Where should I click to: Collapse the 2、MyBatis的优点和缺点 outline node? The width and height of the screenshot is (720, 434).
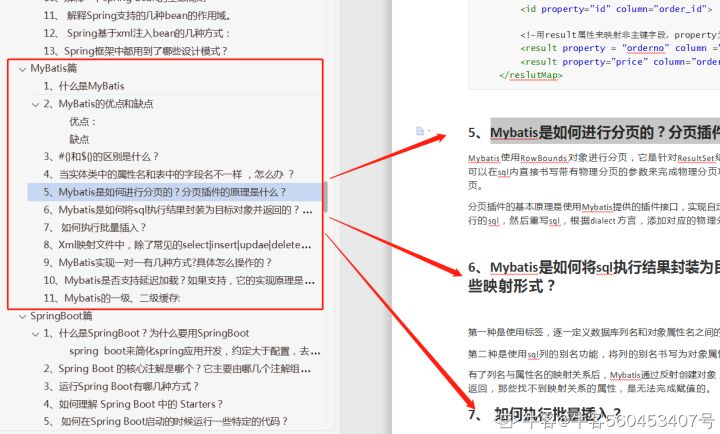tap(35, 104)
